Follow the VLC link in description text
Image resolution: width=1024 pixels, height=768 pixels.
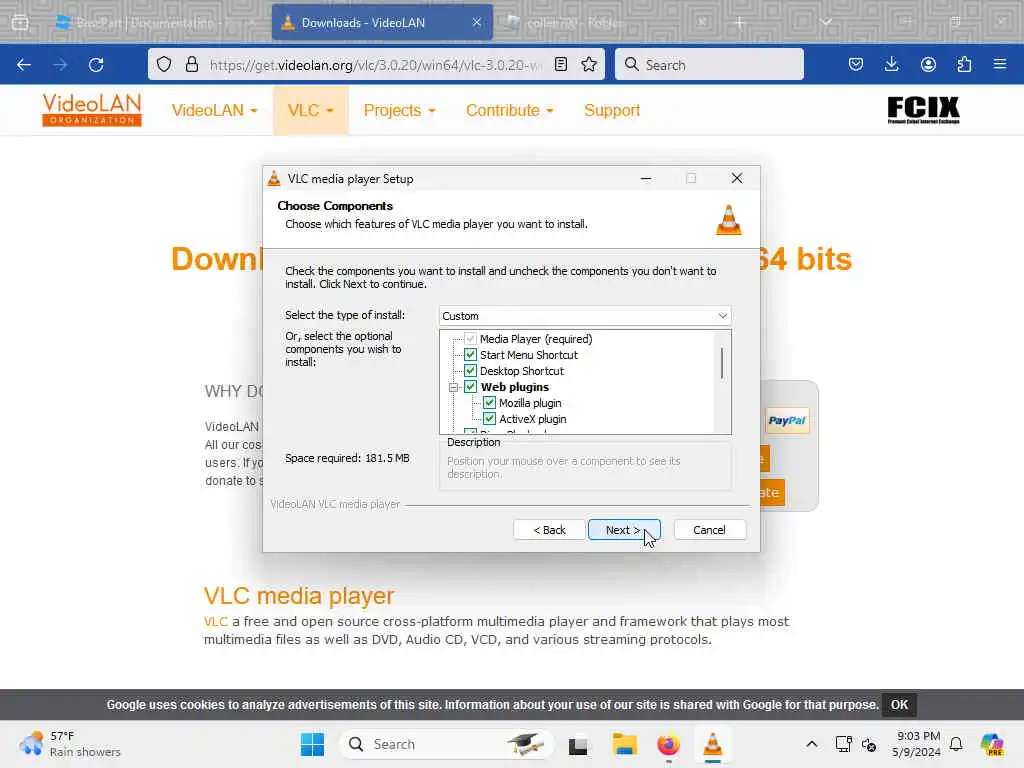(216, 621)
